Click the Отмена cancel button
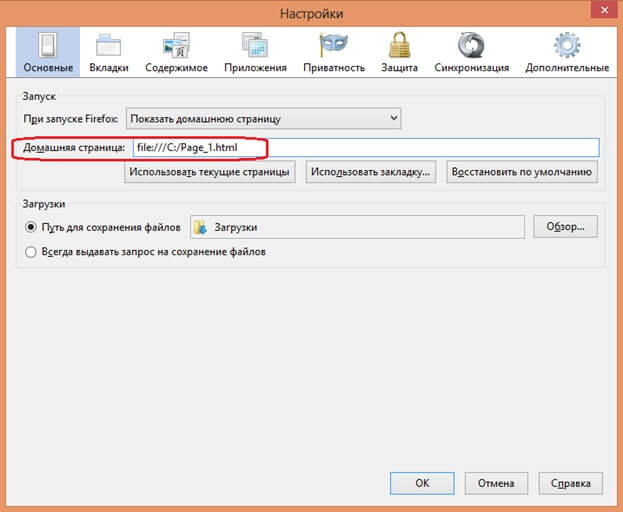 coord(496,483)
